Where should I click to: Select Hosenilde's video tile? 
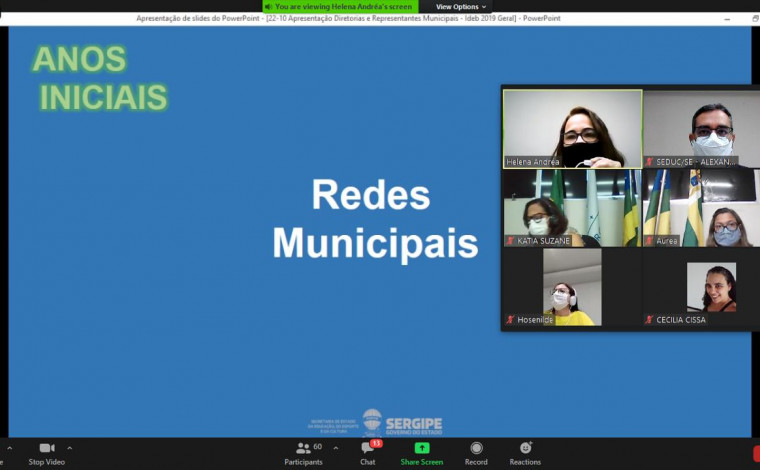pyautogui.click(x=572, y=286)
